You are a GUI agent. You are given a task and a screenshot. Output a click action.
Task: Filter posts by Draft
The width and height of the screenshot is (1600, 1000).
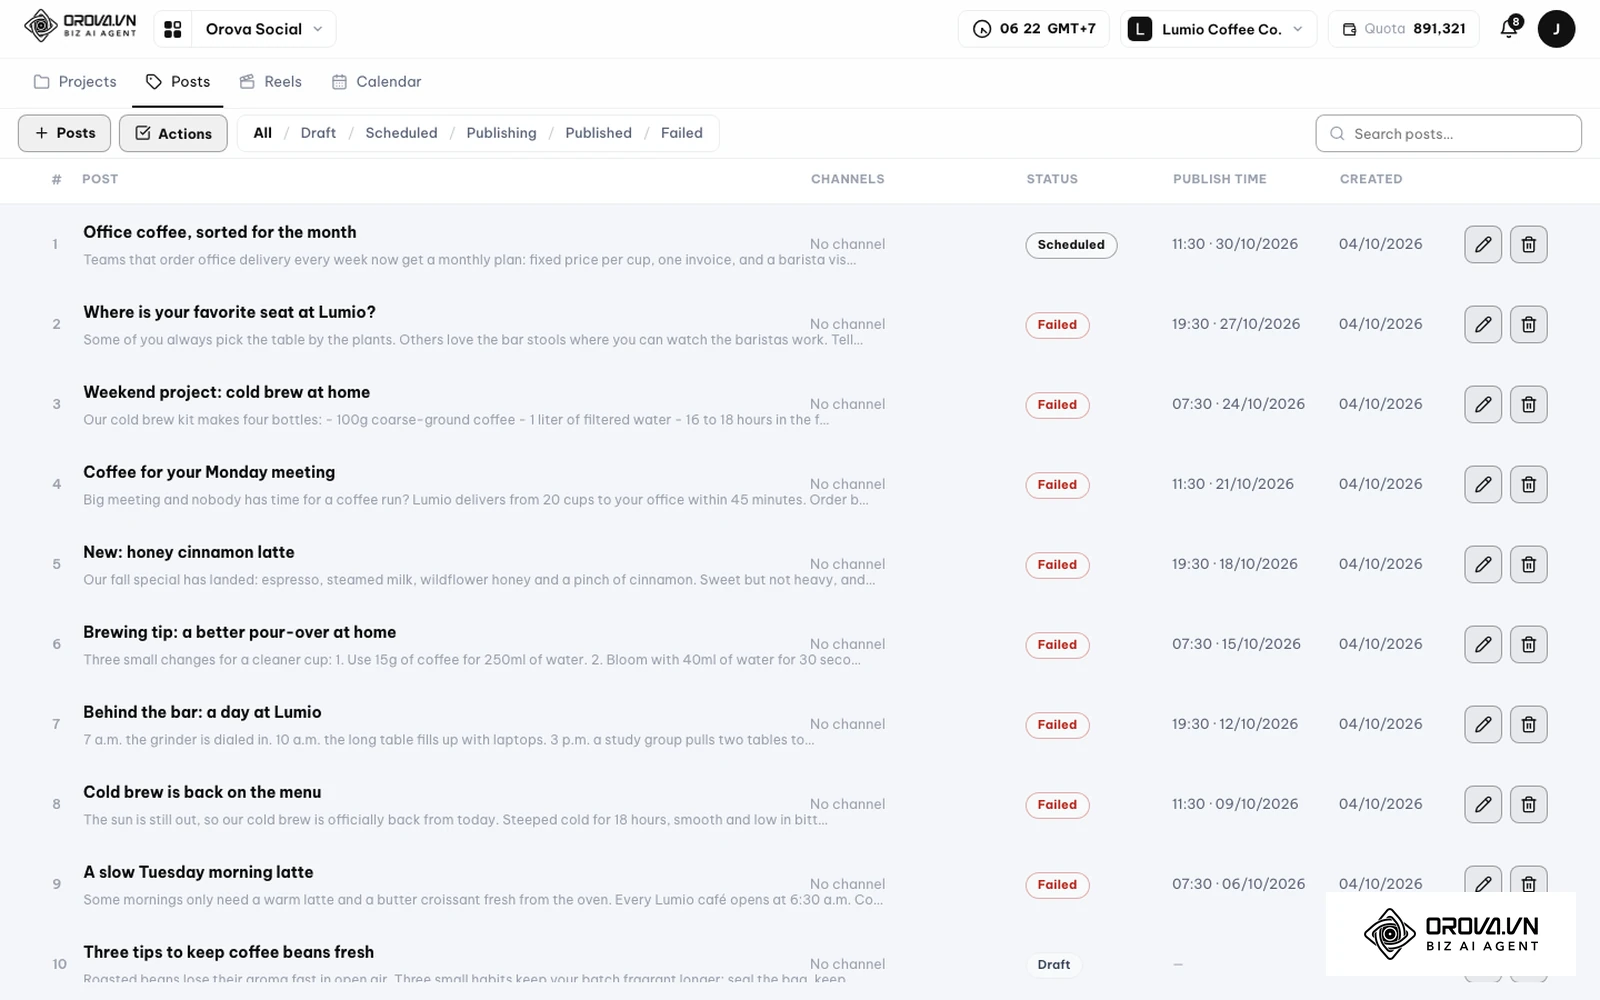point(318,133)
